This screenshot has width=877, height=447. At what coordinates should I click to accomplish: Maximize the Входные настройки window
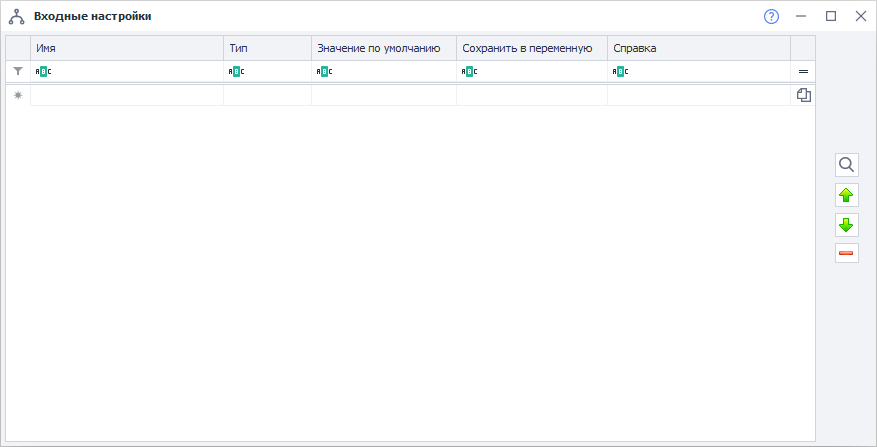coord(830,16)
